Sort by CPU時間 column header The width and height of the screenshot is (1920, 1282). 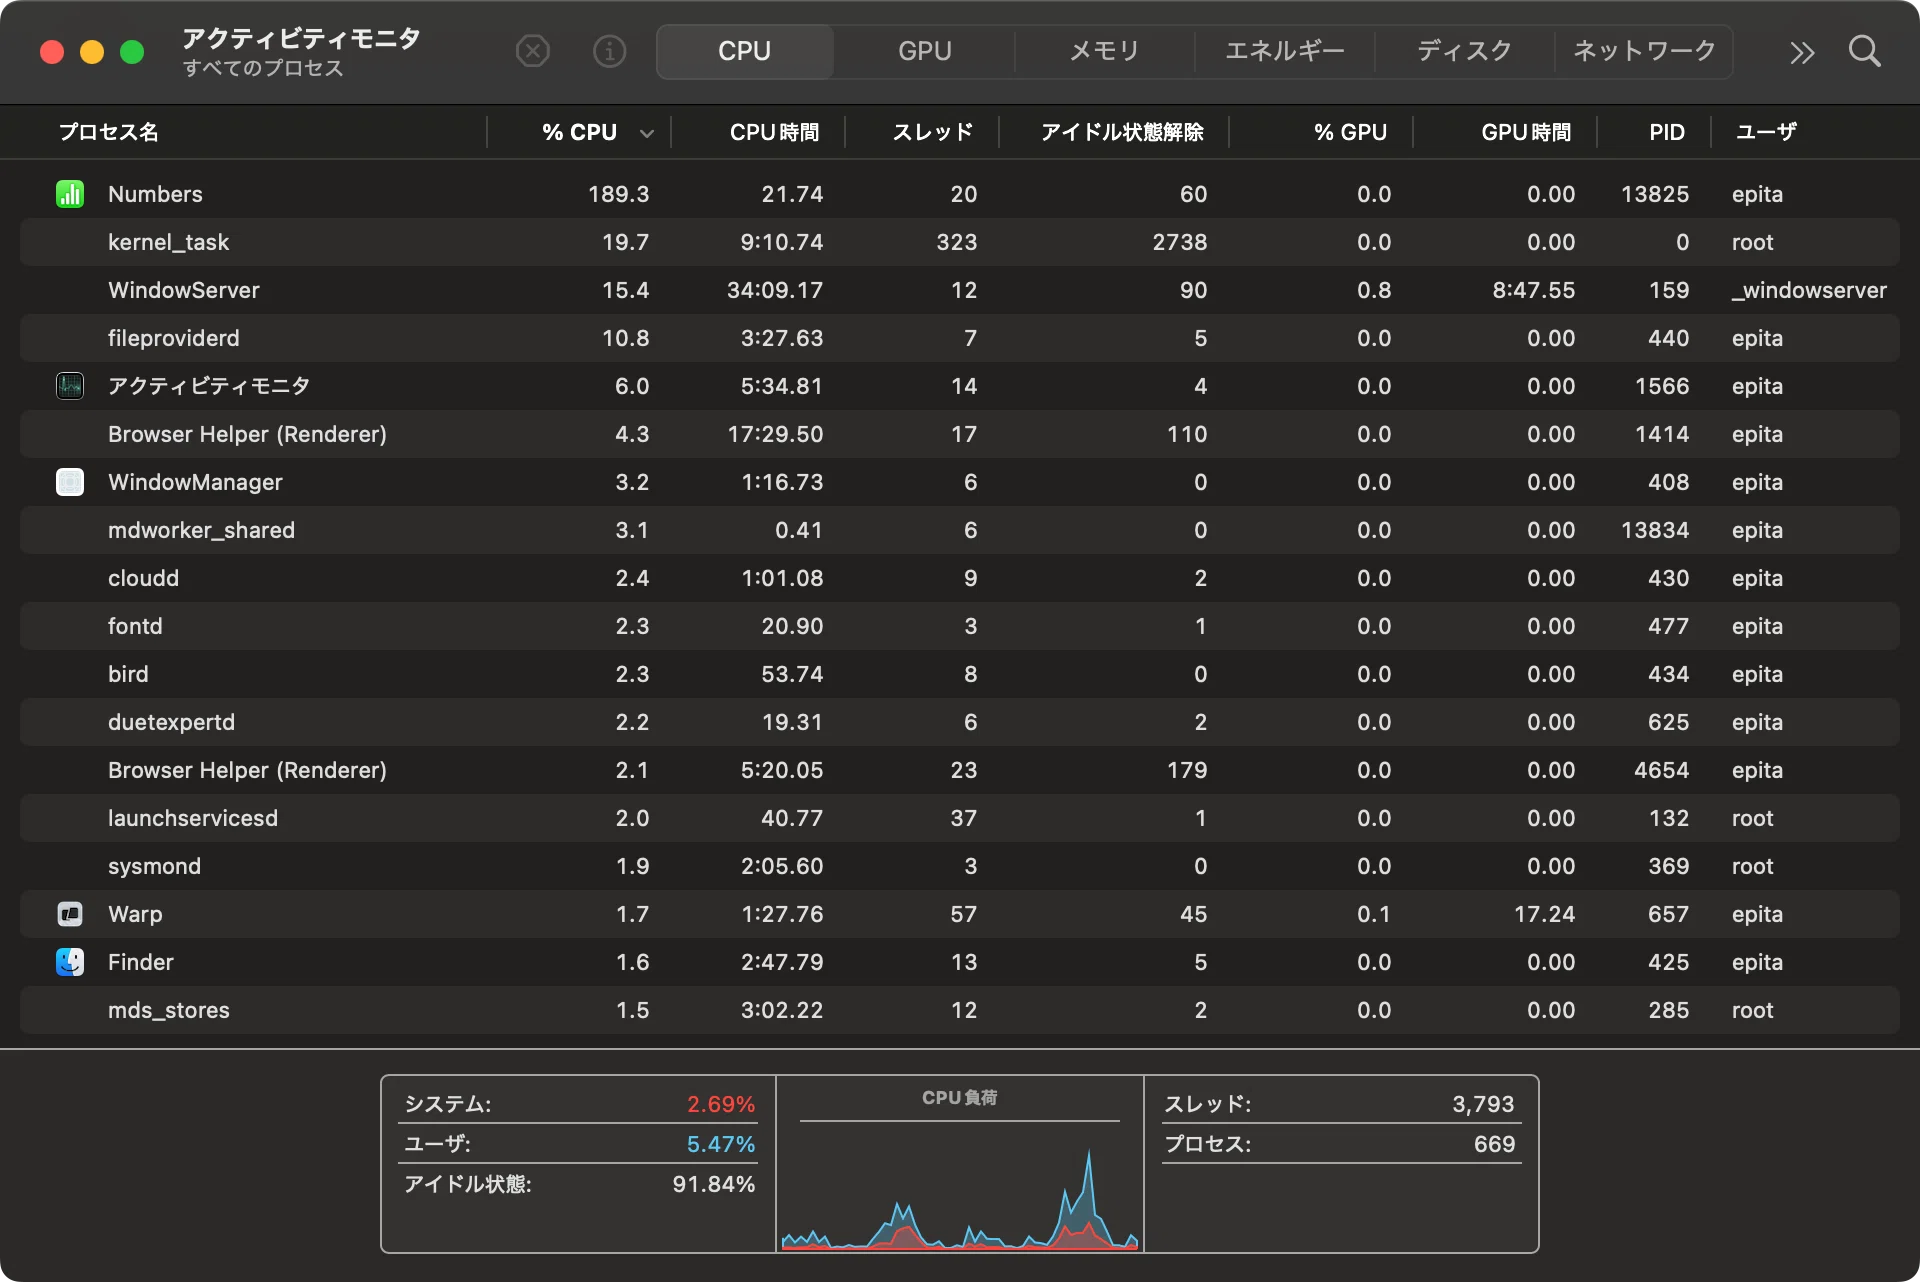coord(774,132)
